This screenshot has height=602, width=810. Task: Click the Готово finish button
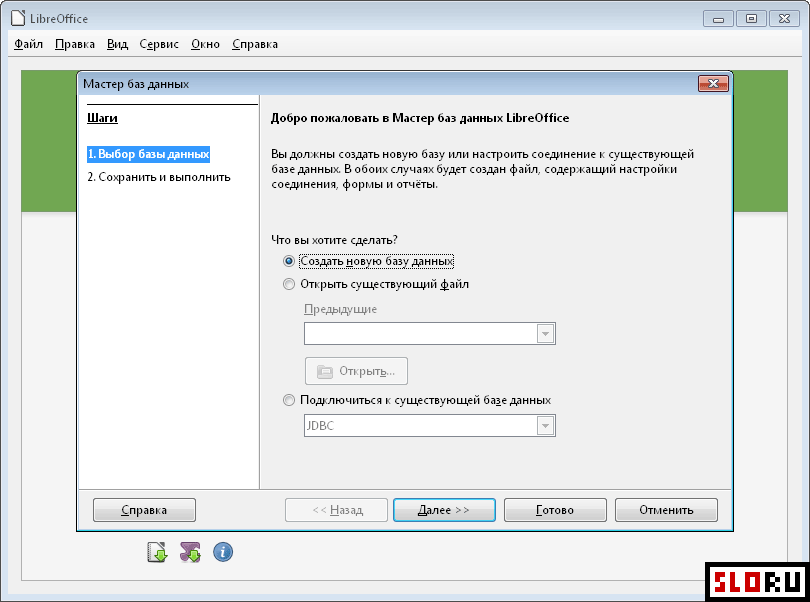555,510
